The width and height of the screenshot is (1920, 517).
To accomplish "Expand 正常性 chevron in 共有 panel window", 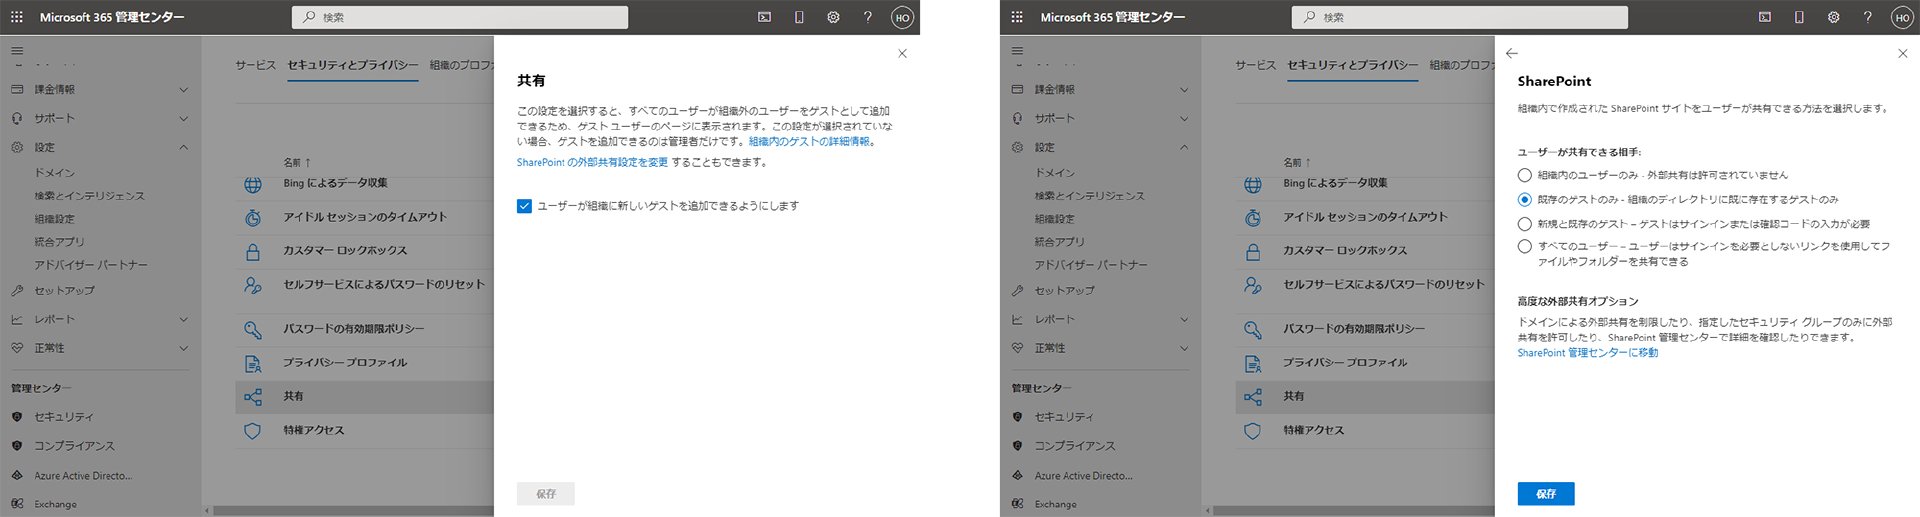I will pos(184,349).
